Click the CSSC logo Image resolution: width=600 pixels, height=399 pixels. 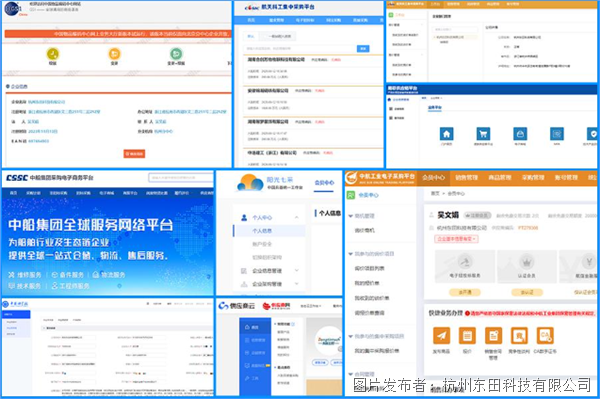pyautogui.click(x=17, y=178)
